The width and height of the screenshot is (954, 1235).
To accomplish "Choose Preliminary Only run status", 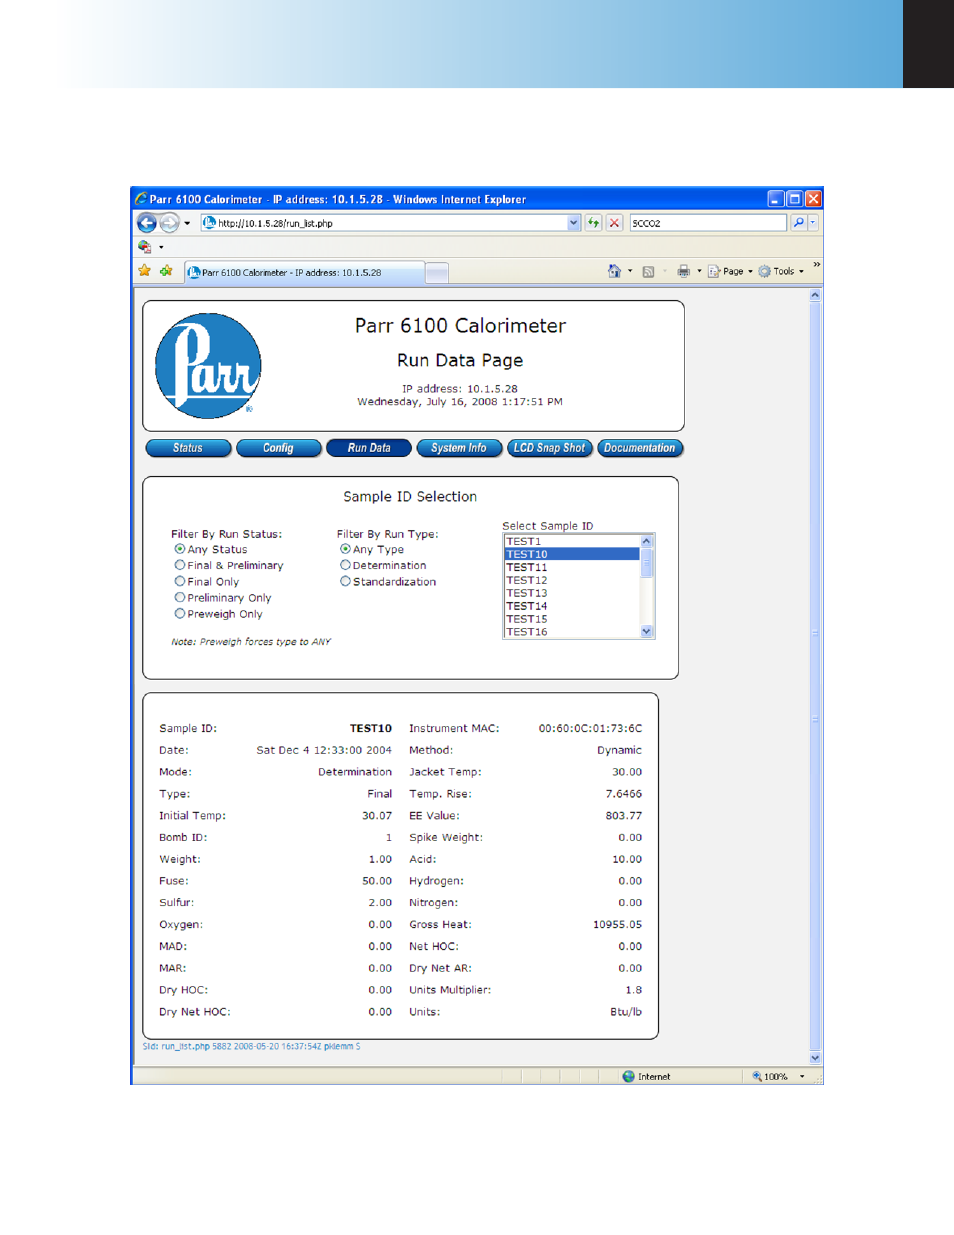I will pos(180,597).
